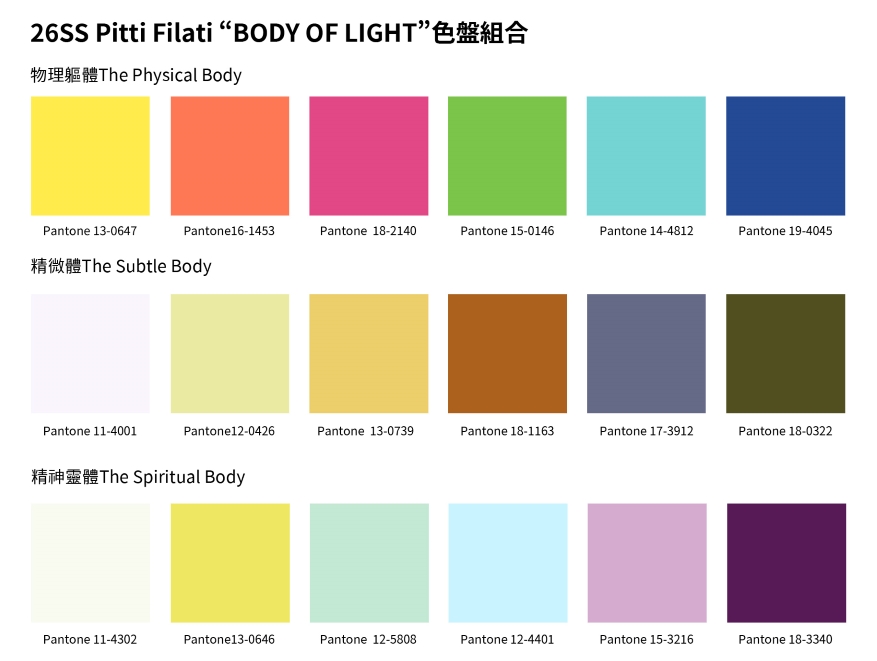Select the pale lilac Pantone 11-4001 swatch

90,353
